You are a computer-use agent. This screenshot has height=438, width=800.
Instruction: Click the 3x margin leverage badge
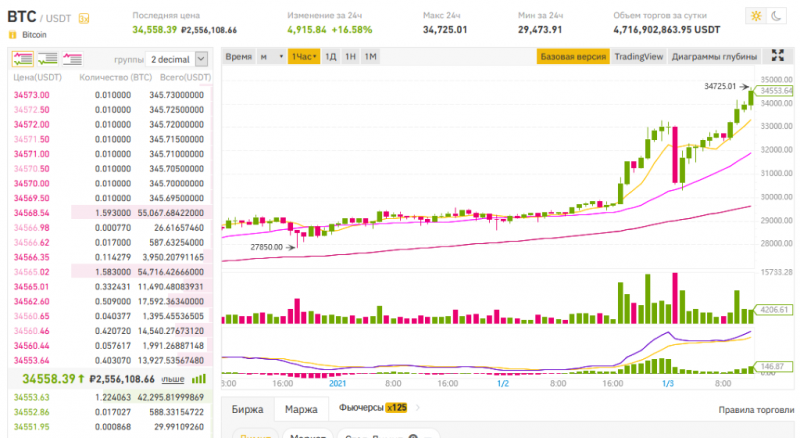[x=83, y=18]
